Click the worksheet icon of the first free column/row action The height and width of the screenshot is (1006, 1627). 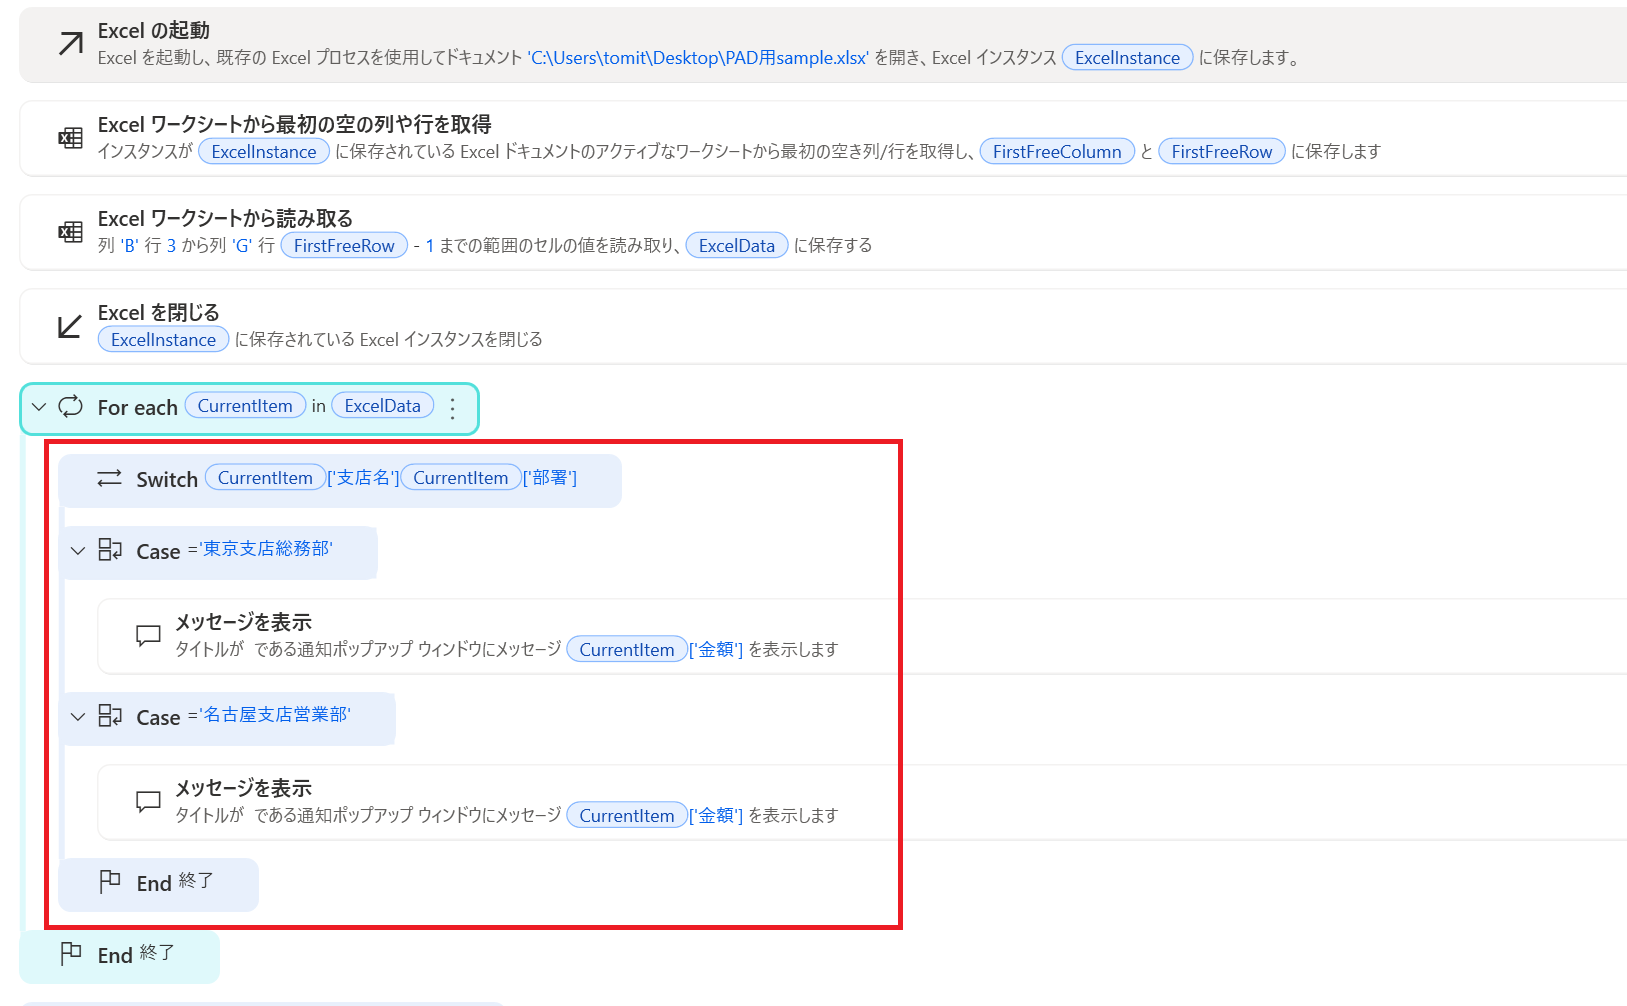point(70,138)
